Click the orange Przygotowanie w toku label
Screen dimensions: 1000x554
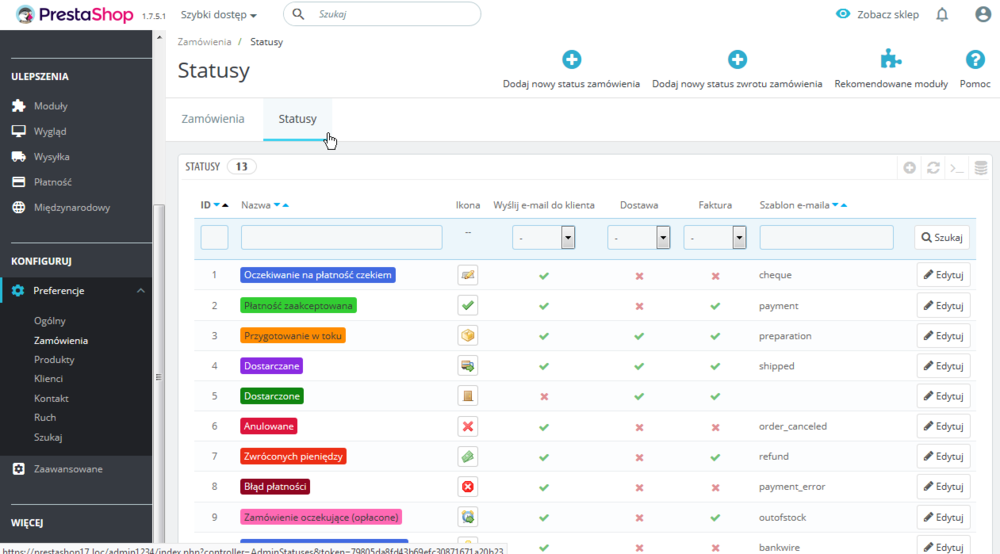293,335
